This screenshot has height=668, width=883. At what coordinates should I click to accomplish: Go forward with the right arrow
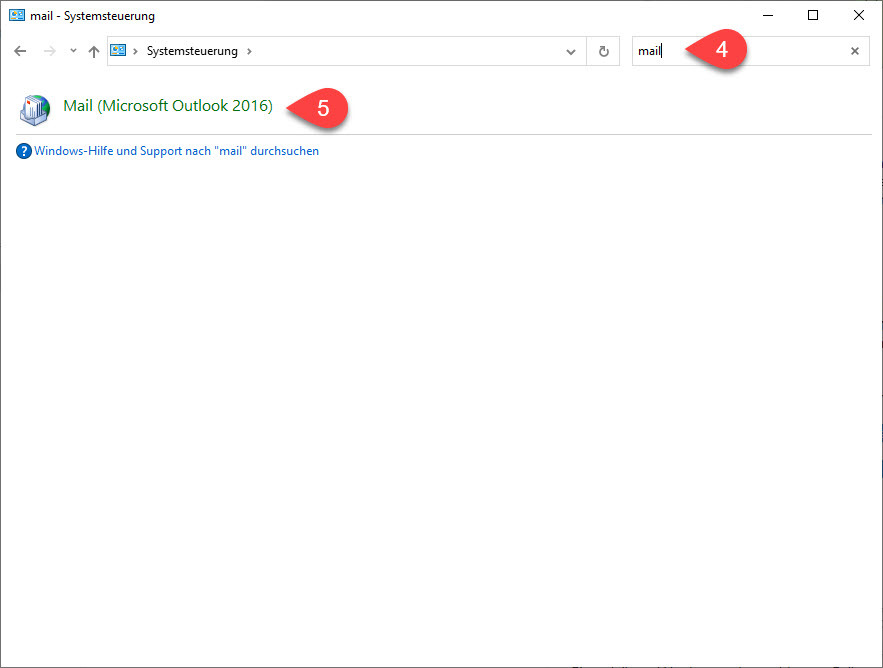tap(50, 51)
